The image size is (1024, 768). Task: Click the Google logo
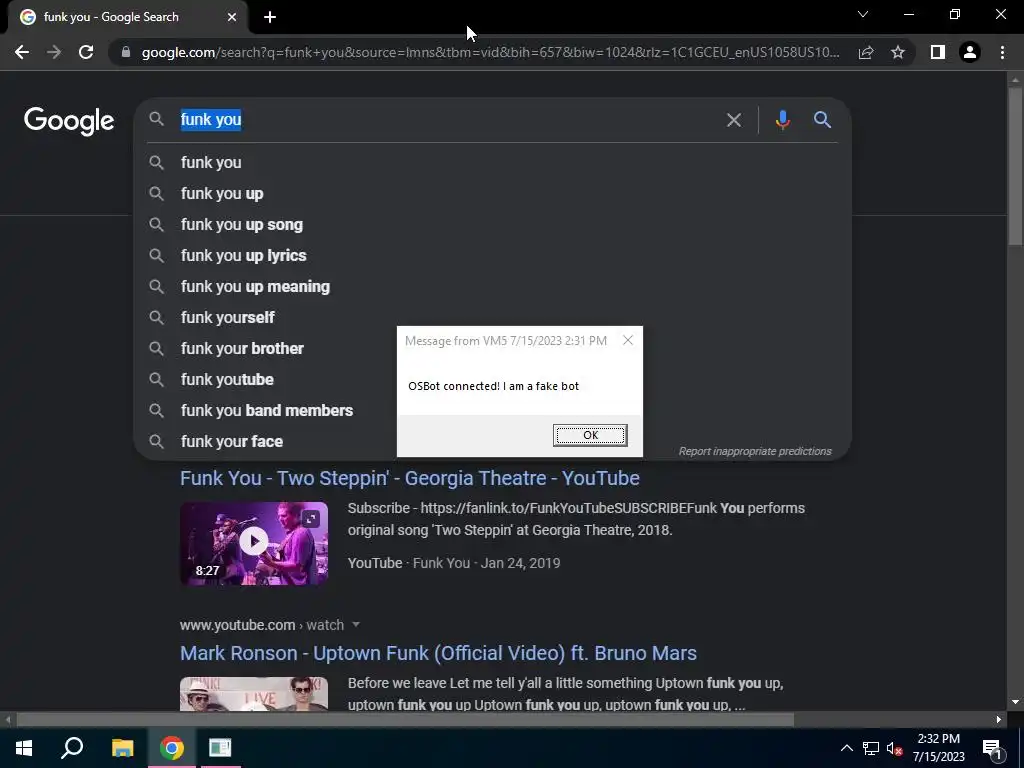pyautogui.click(x=69, y=121)
